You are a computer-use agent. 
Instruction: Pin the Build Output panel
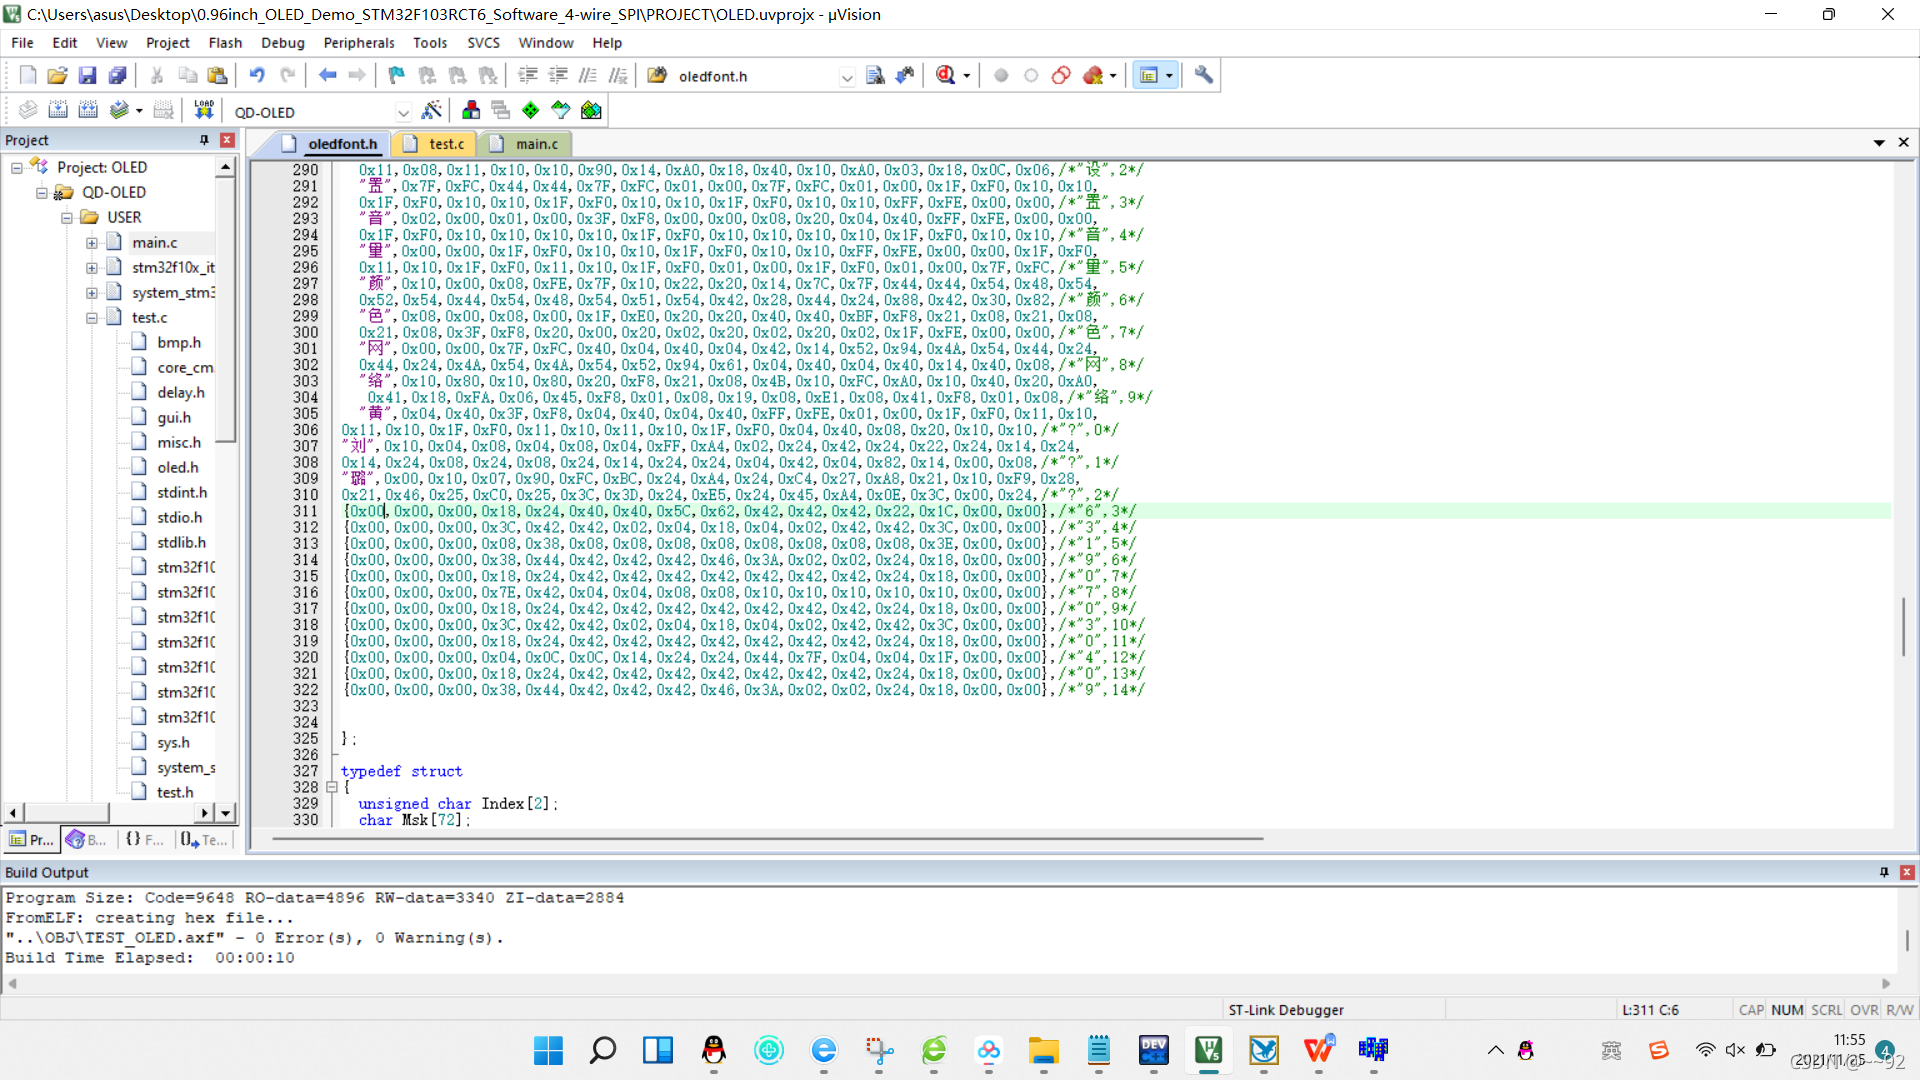(1884, 872)
